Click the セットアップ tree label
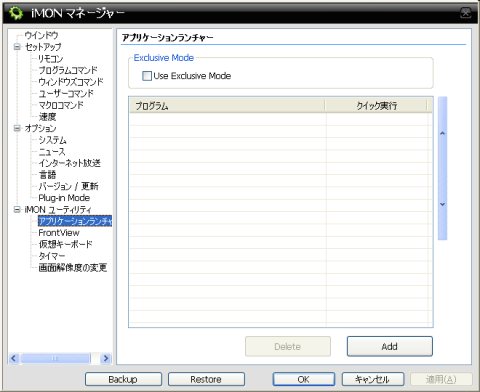 coord(43,47)
